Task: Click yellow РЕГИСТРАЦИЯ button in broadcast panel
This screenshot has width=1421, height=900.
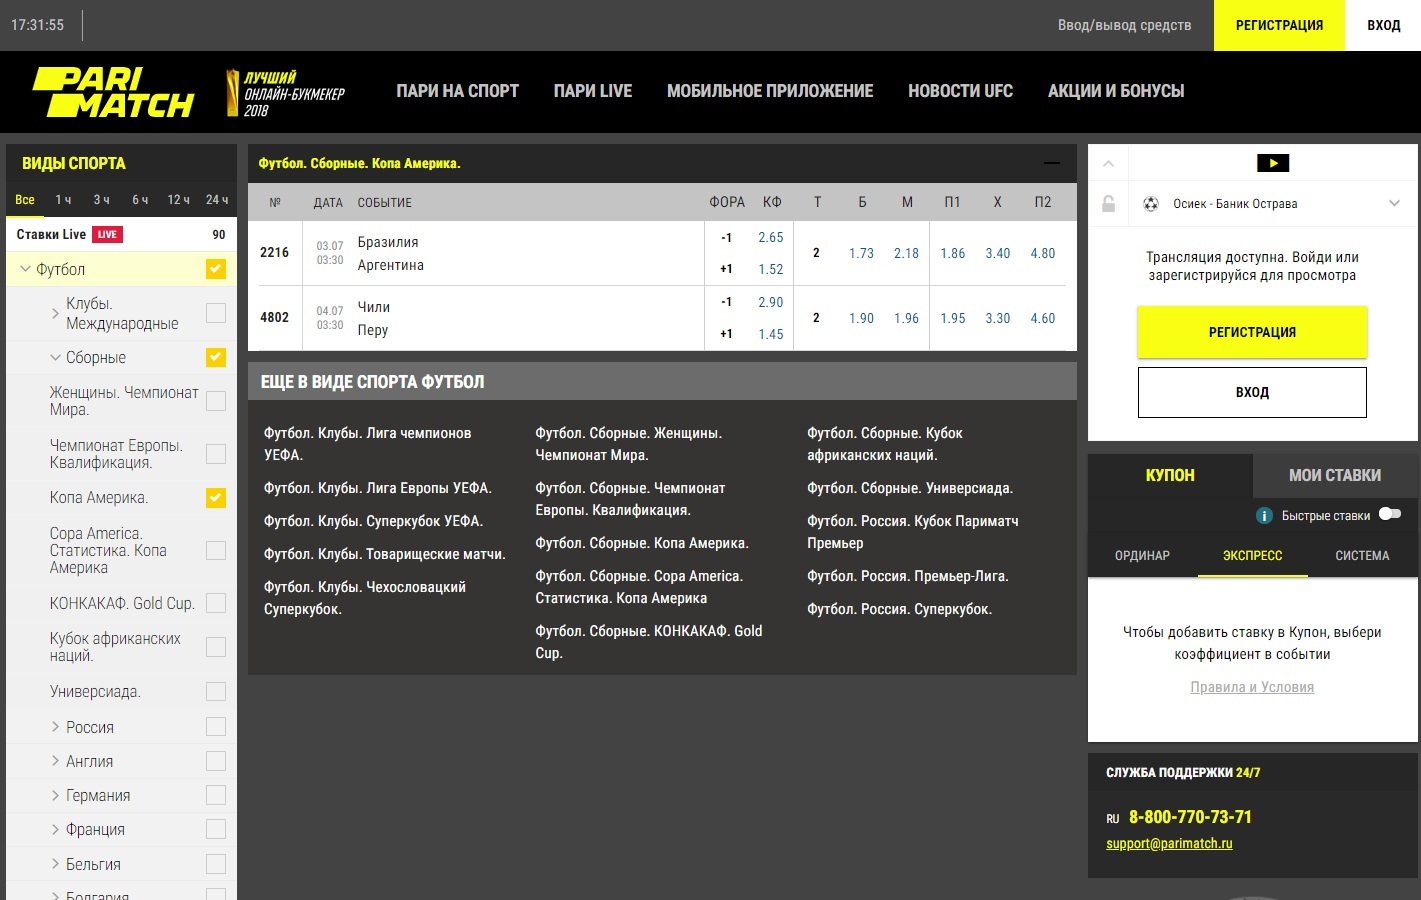Action: click(x=1252, y=332)
